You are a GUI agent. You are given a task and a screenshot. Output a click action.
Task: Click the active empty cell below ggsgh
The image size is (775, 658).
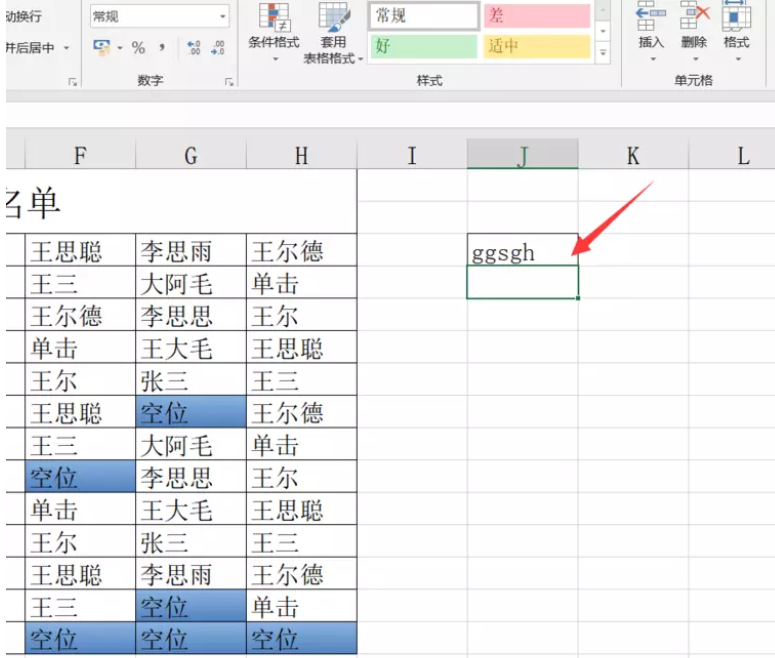pyautogui.click(x=522, y=282)
